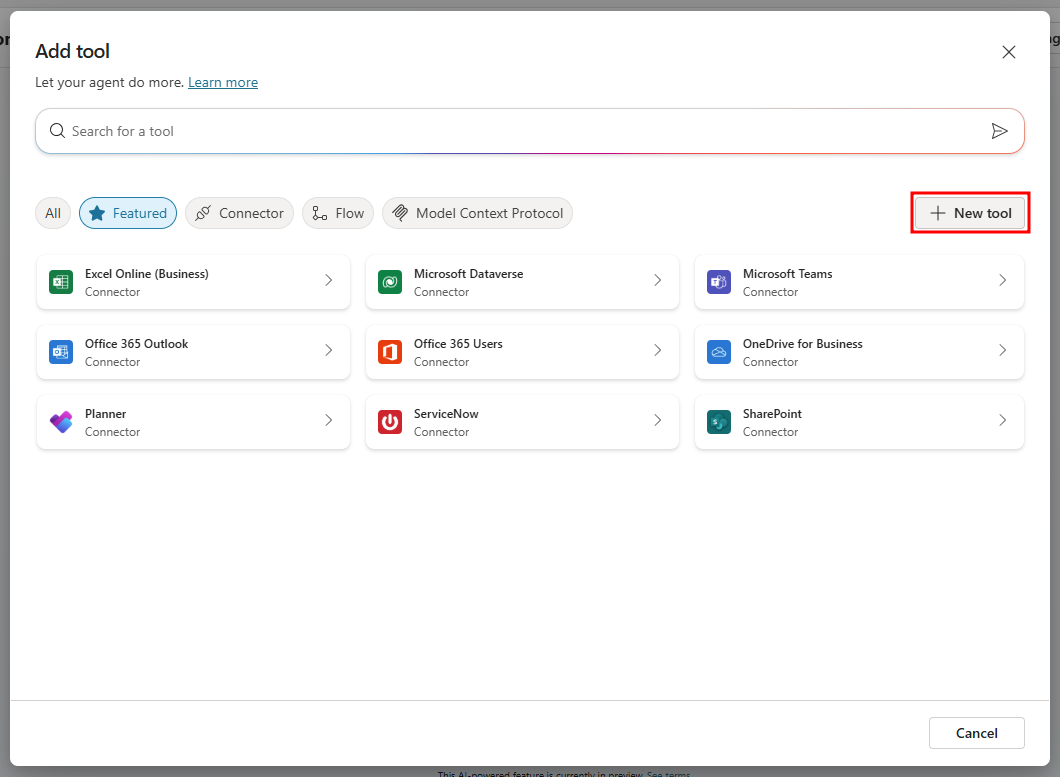This screenshot has height=777, width=1060.
Task: Expand Planner connector chevron
Action: pos(329,420)
